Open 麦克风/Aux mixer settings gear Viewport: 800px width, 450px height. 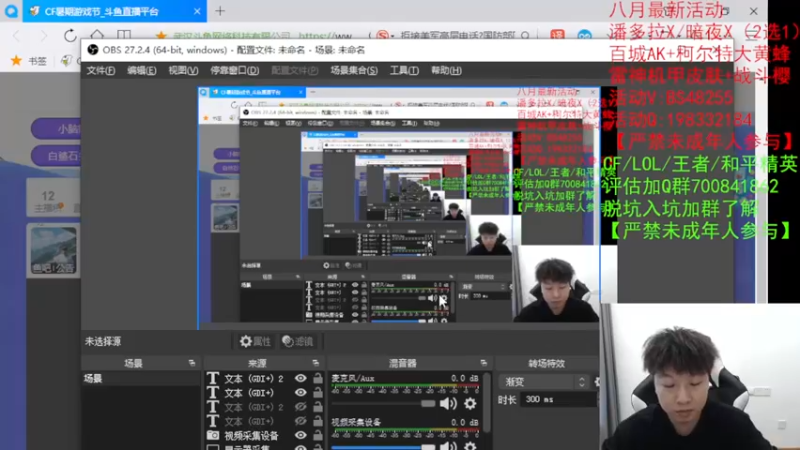470,404
